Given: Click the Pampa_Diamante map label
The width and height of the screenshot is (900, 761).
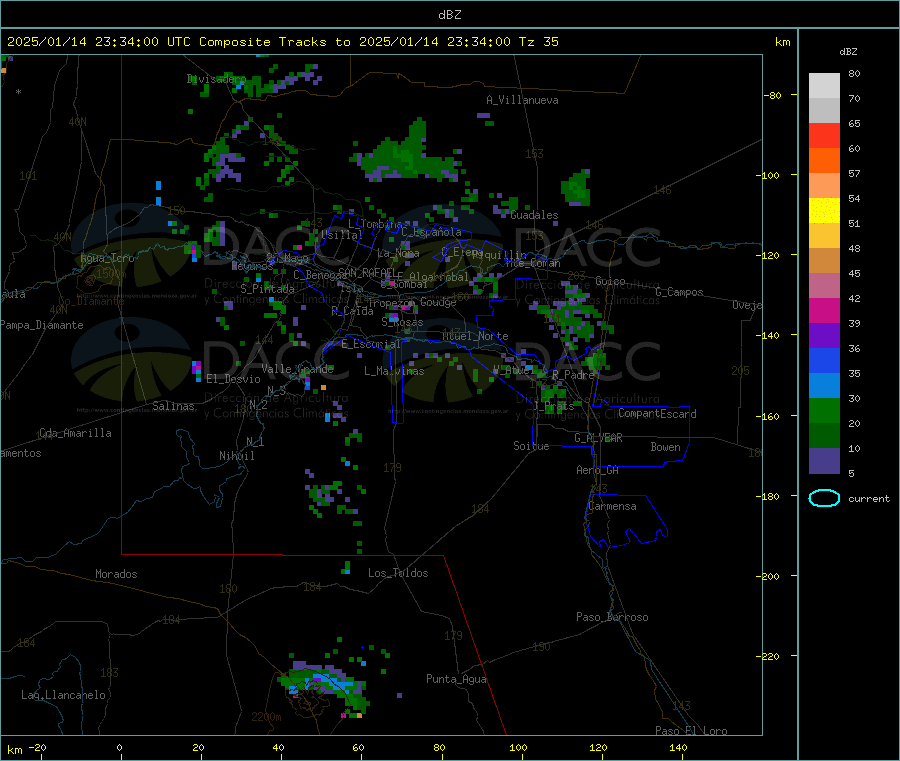Looking at the screenshot, I should coord(41,325).
